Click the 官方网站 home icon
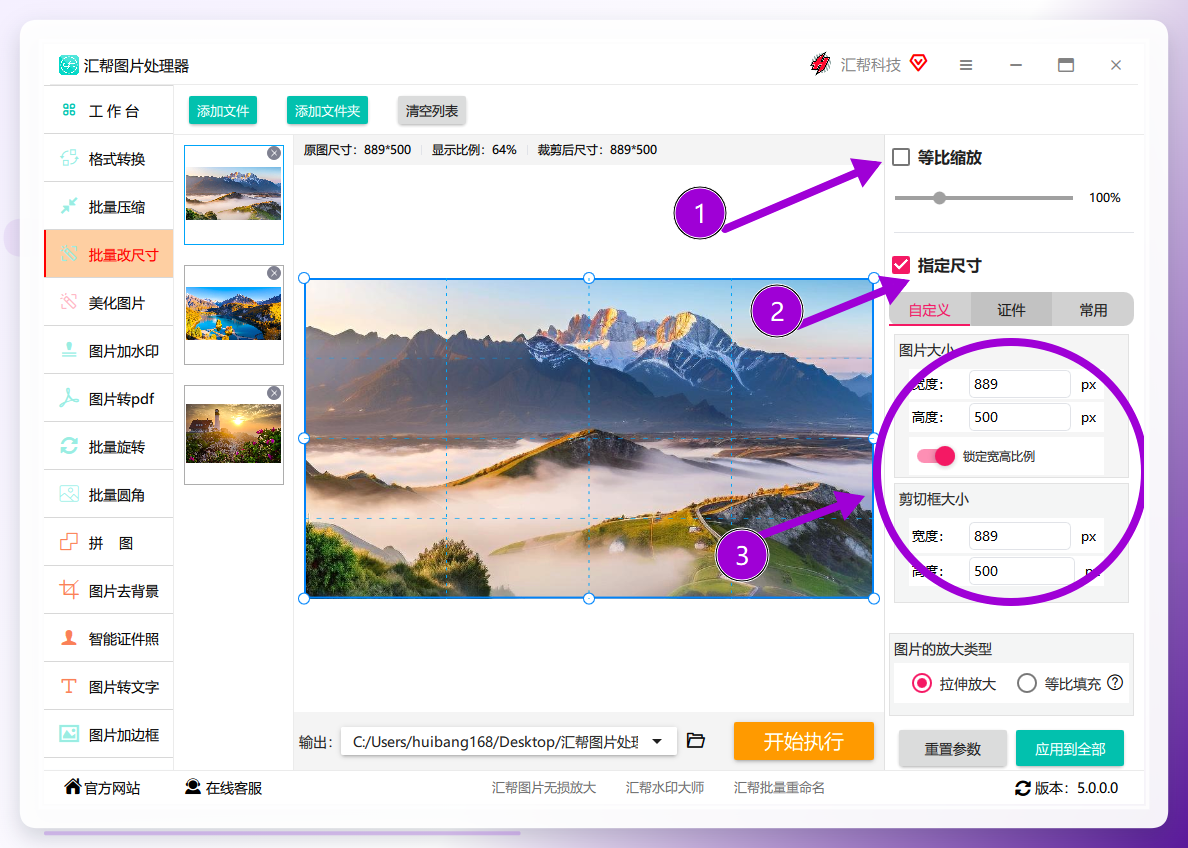This screenshot has height=848, width=1188. pos(73,787)
